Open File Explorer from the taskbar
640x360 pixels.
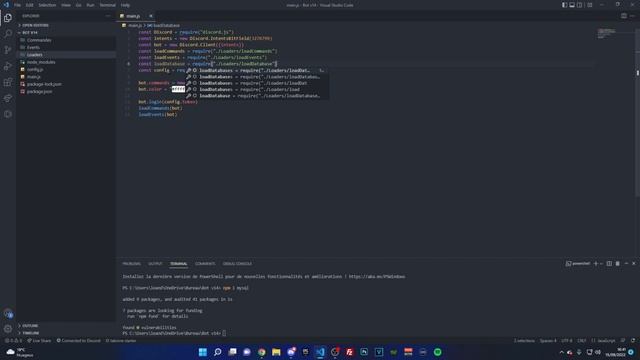pos(276,352)
